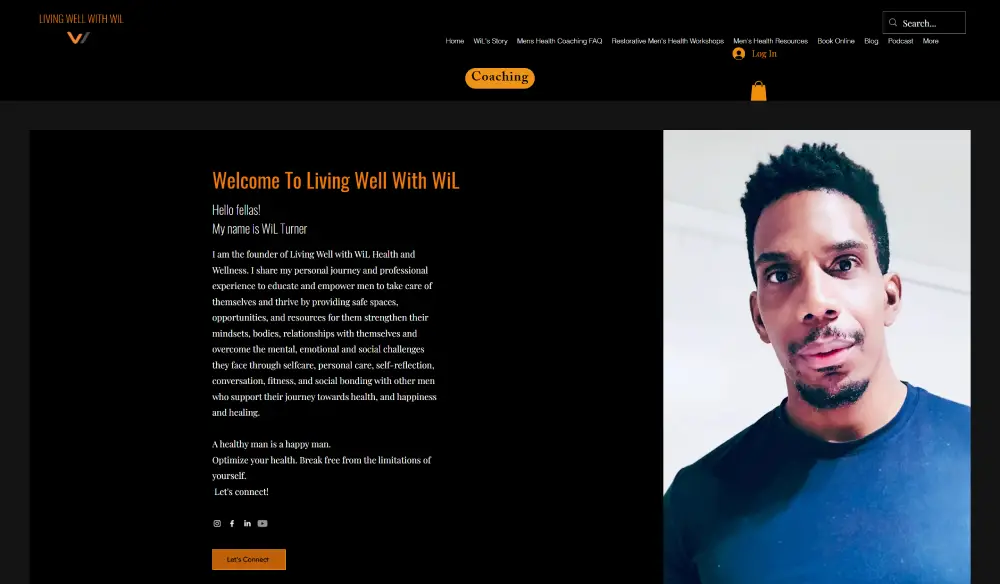
Task: Click the magnifier icon in search box
Action: click(x=893, y=23)
